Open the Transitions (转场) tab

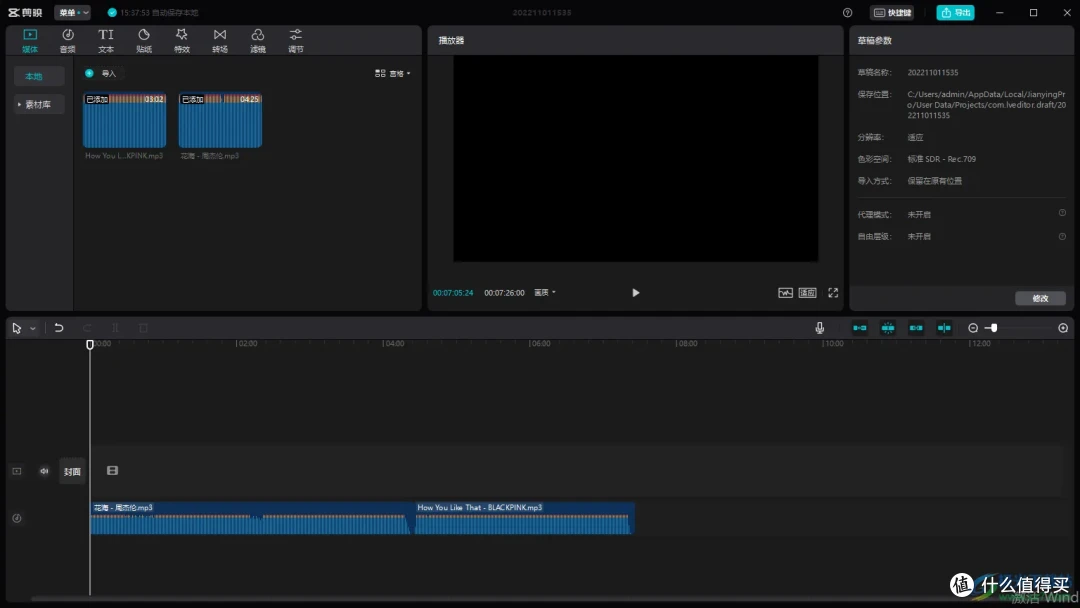220,41
